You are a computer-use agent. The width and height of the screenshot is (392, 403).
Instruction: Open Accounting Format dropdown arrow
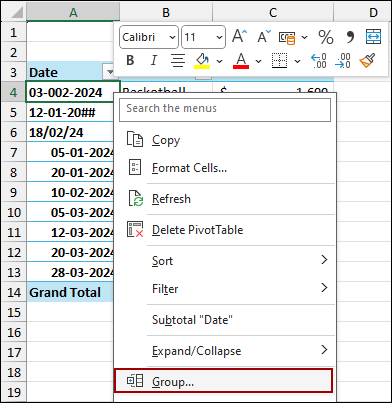304,37
